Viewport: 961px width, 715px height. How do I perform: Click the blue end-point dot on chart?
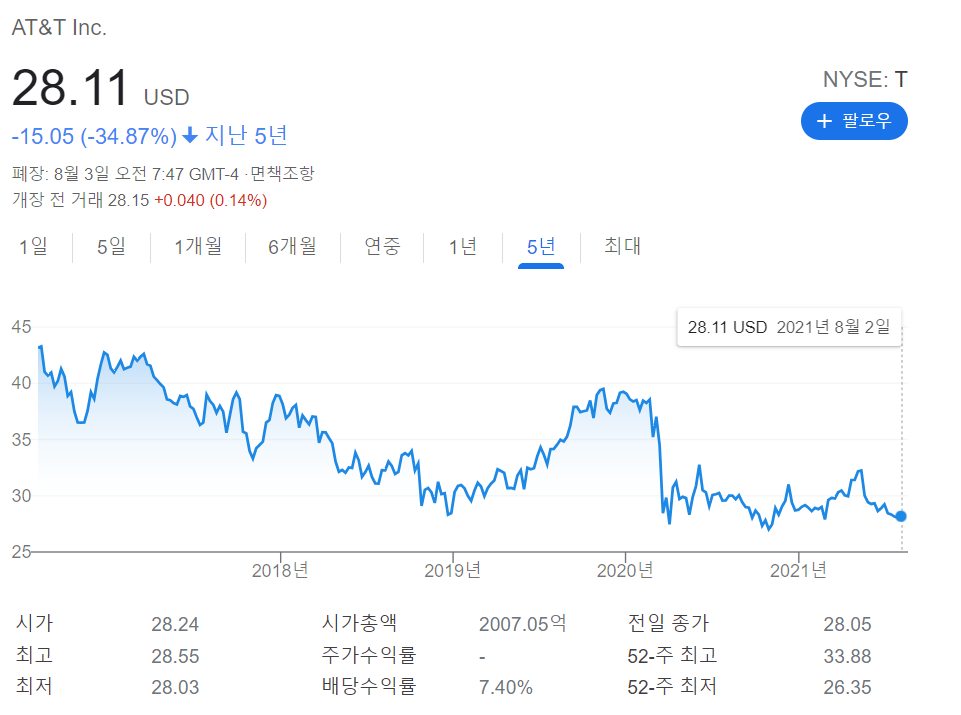pyautogui.click(x=900, y=516)
